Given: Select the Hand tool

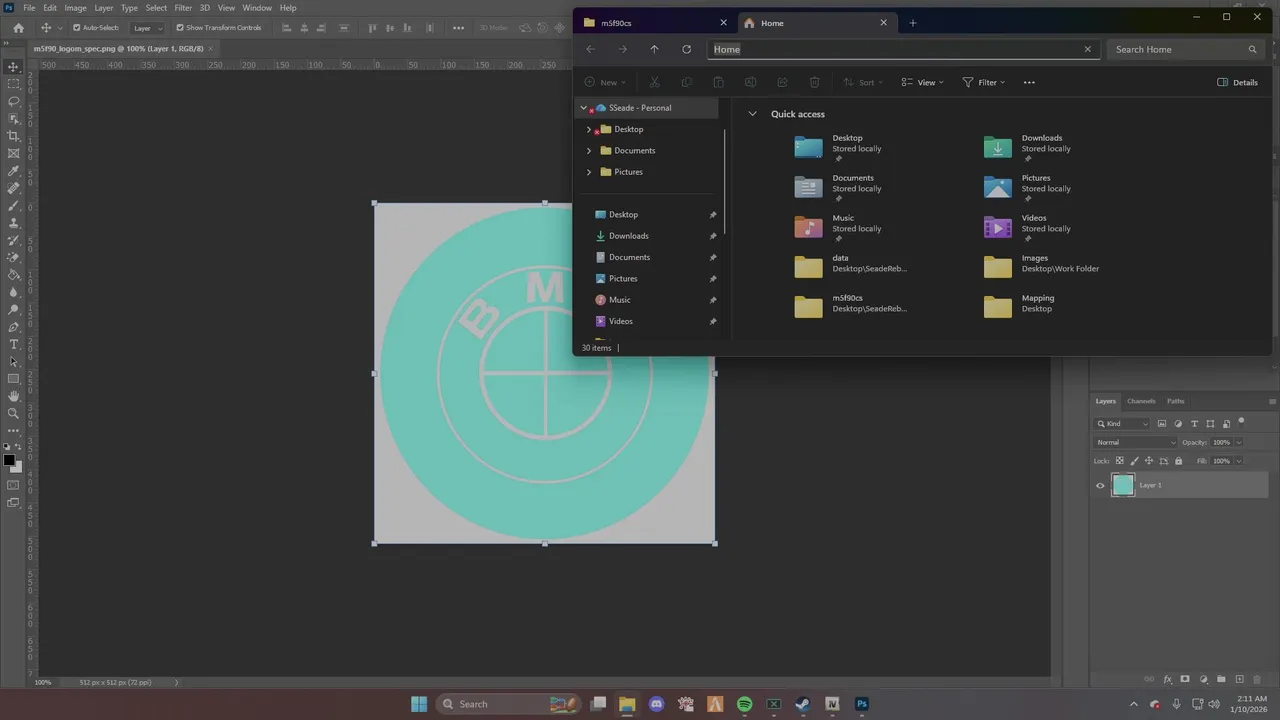Looking at the screenshot, I should pyautogui.click(x=13, y=396).
